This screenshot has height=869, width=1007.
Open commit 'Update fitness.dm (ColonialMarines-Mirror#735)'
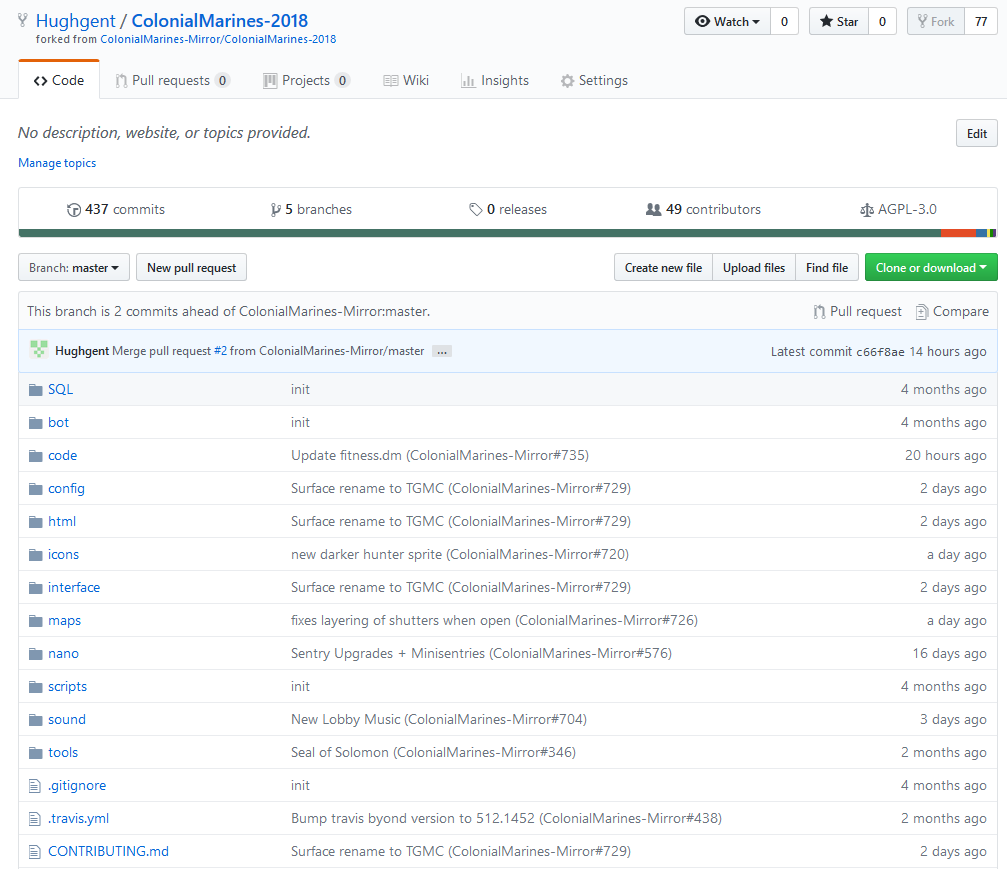tap(440, 456)
